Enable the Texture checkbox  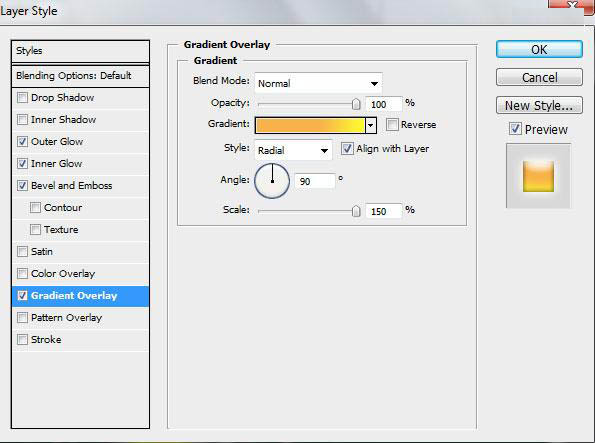35,230
